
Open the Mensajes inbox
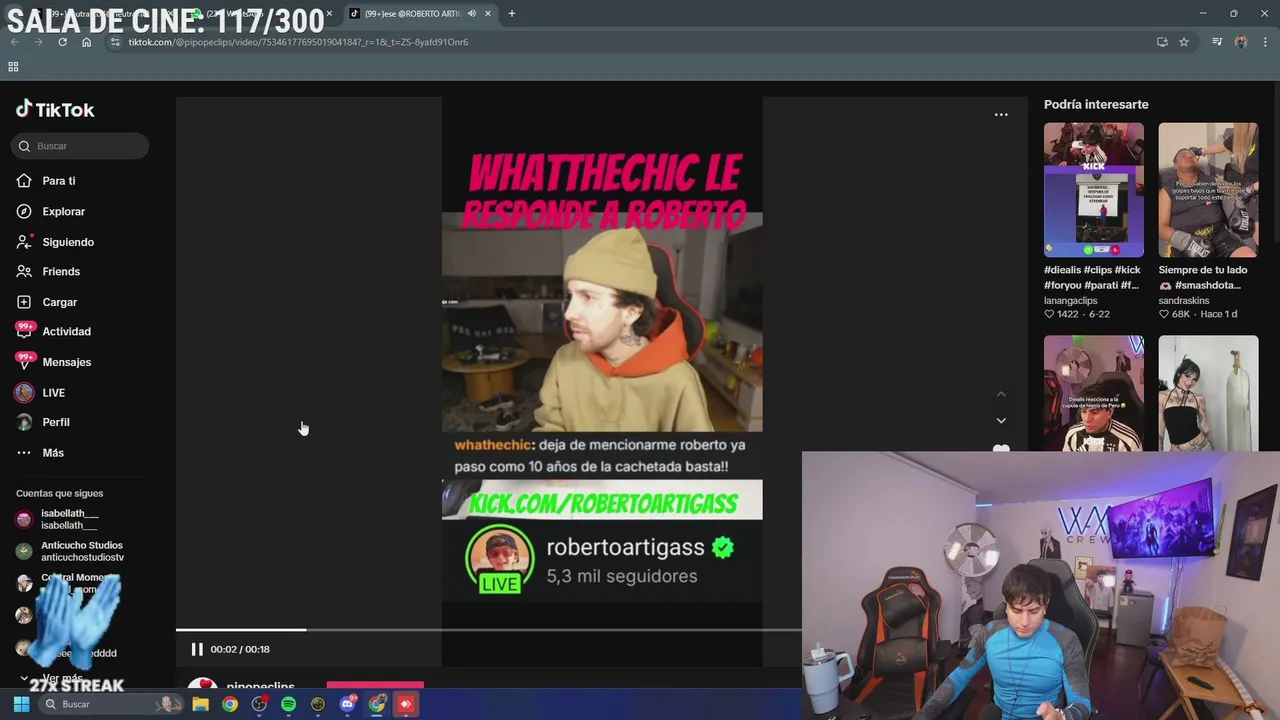click(x=66, y=362)
